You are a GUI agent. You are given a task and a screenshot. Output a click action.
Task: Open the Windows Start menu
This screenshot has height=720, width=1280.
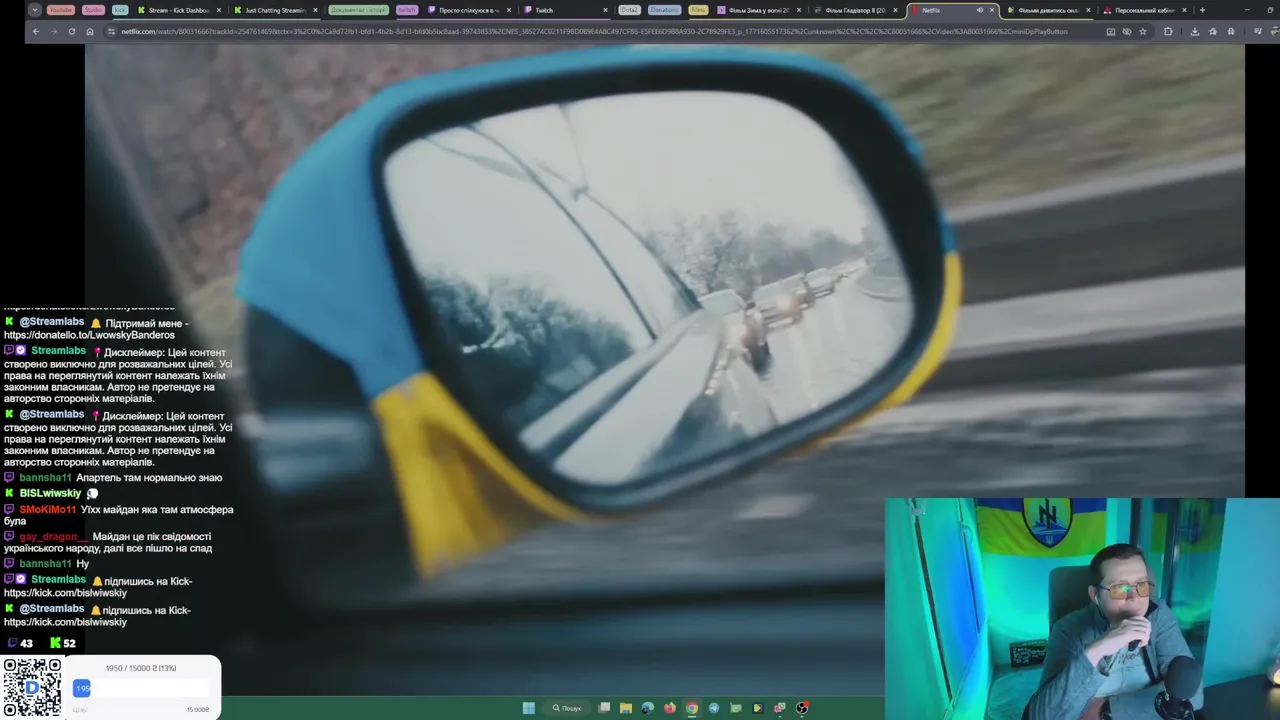pyautogui.click(x=529, y=708)
